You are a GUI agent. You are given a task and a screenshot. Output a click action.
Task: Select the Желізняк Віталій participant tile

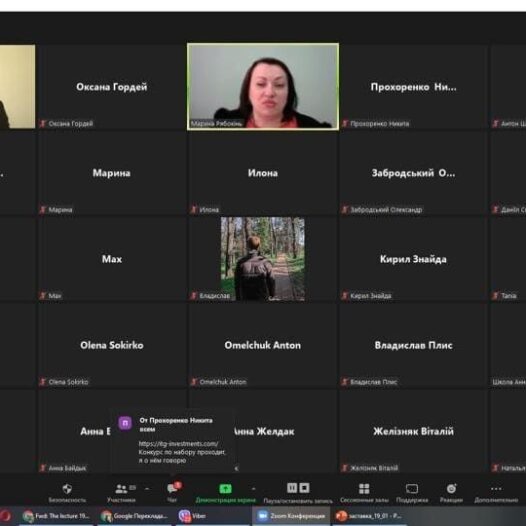413,431
